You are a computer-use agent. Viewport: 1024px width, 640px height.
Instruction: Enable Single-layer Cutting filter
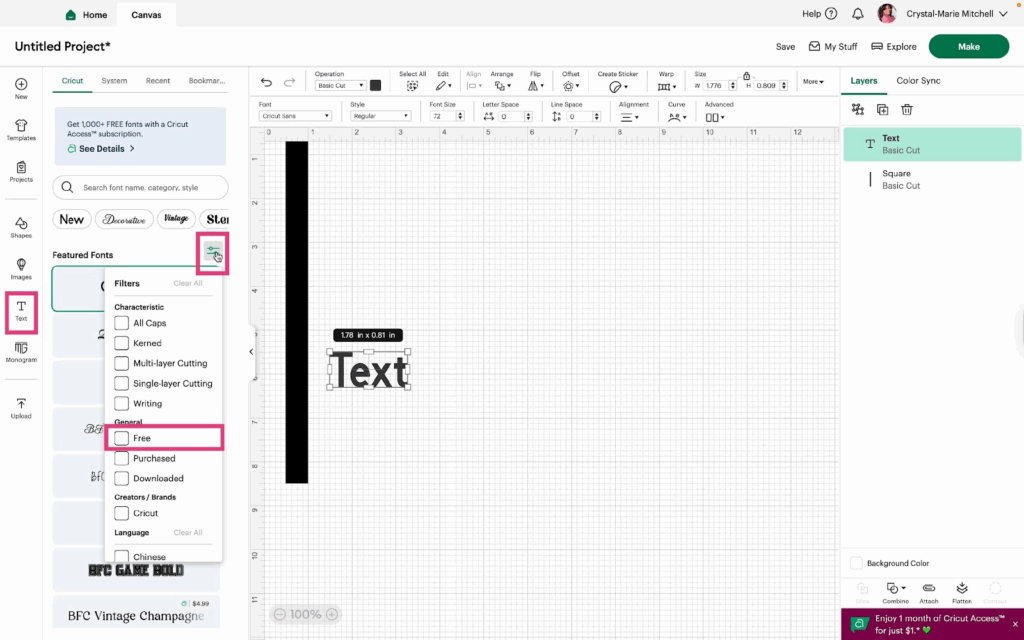pos(121,383)
